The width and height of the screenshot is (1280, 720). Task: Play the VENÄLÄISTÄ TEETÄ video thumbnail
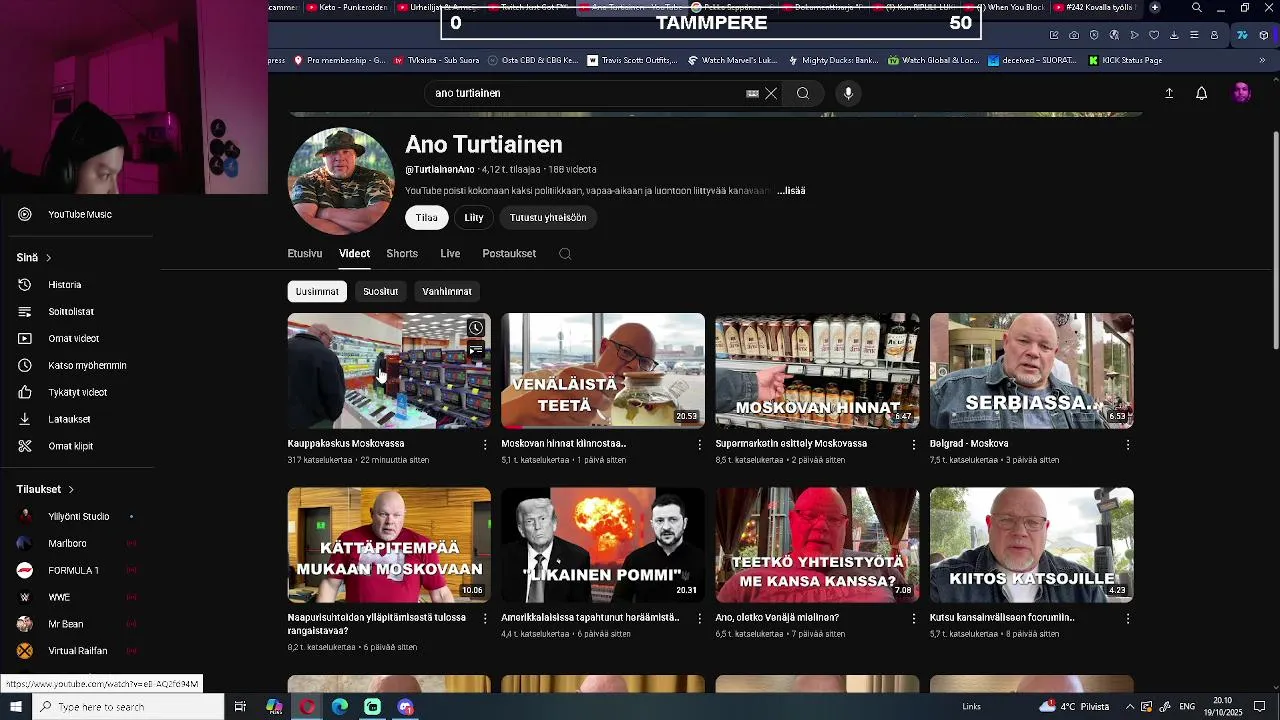coord(603,371)
